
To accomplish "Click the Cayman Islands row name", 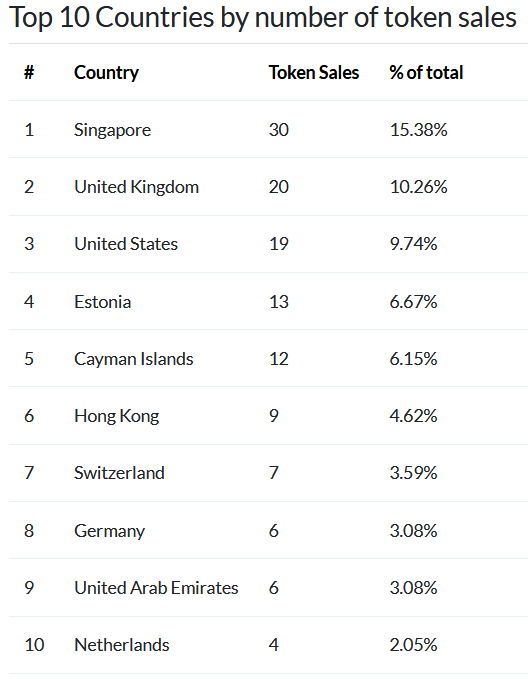I will click(134, 359).
